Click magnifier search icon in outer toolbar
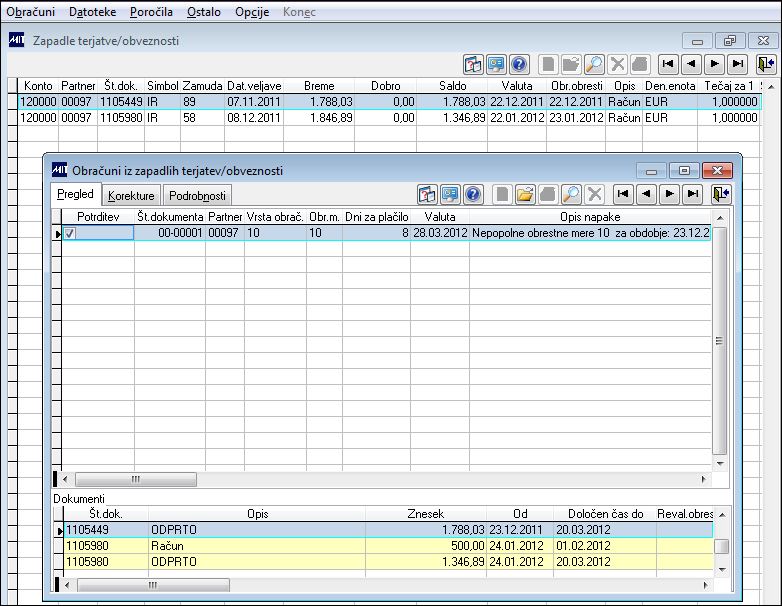This screenshot has height=606, width=782. tap(594, 64)
